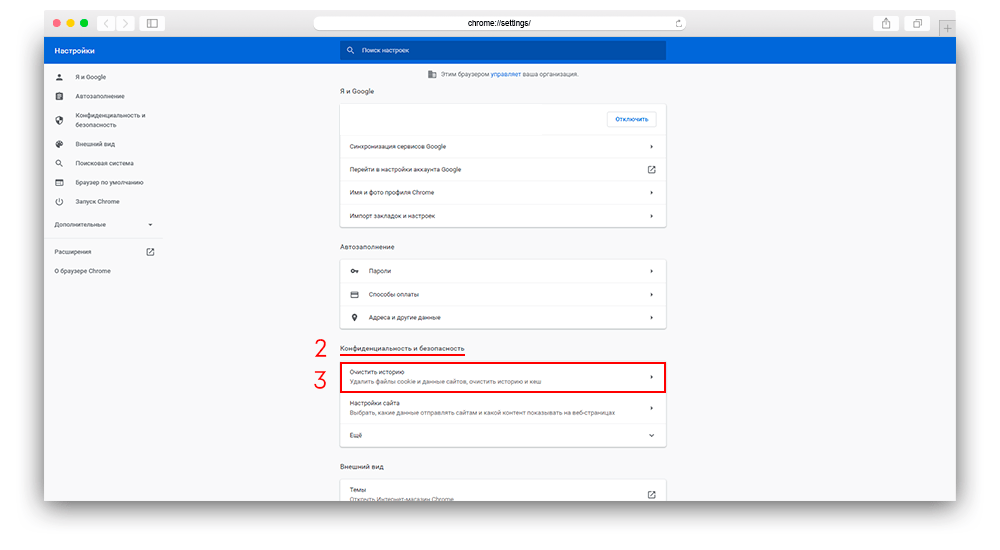Click the reload icon in the address bar
Image resolution: width=1000 pixels, height=550 pixels.
(679, 24)
